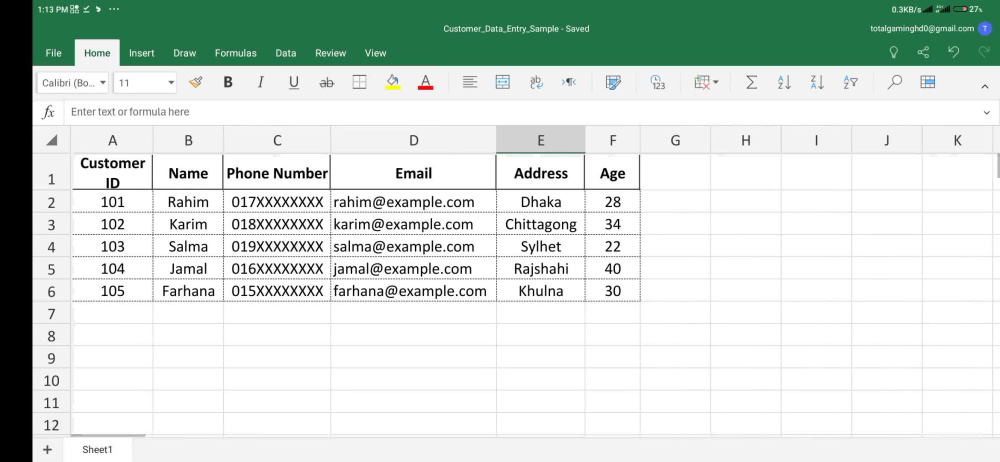Click the Phone Number header cell
Viewport: 1000px width, 462px height.
277,172
